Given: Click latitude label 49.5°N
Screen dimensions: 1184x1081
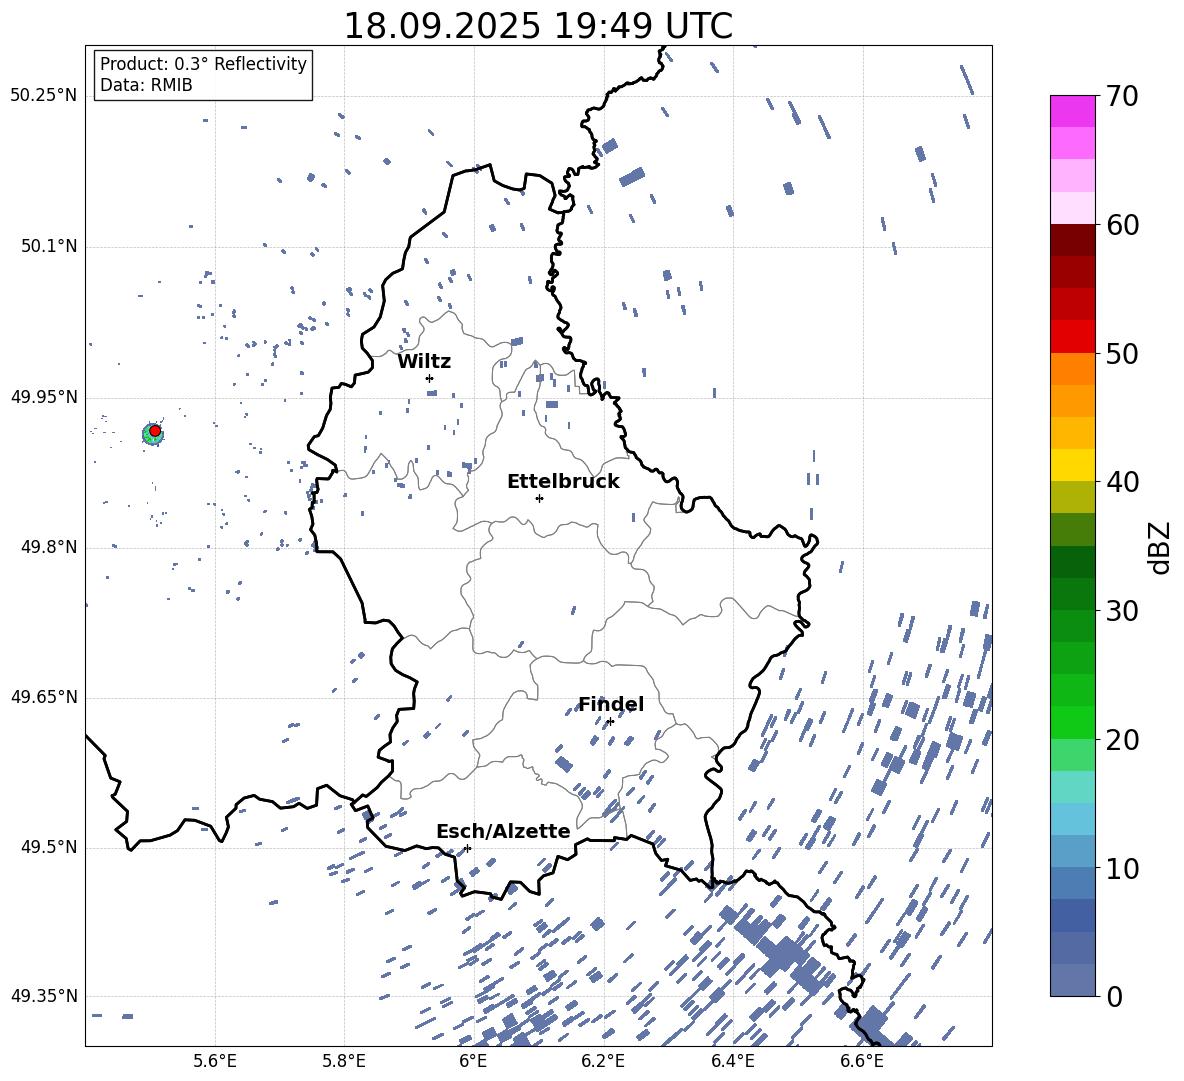Looking at the screenshot, I should [48, 846].
